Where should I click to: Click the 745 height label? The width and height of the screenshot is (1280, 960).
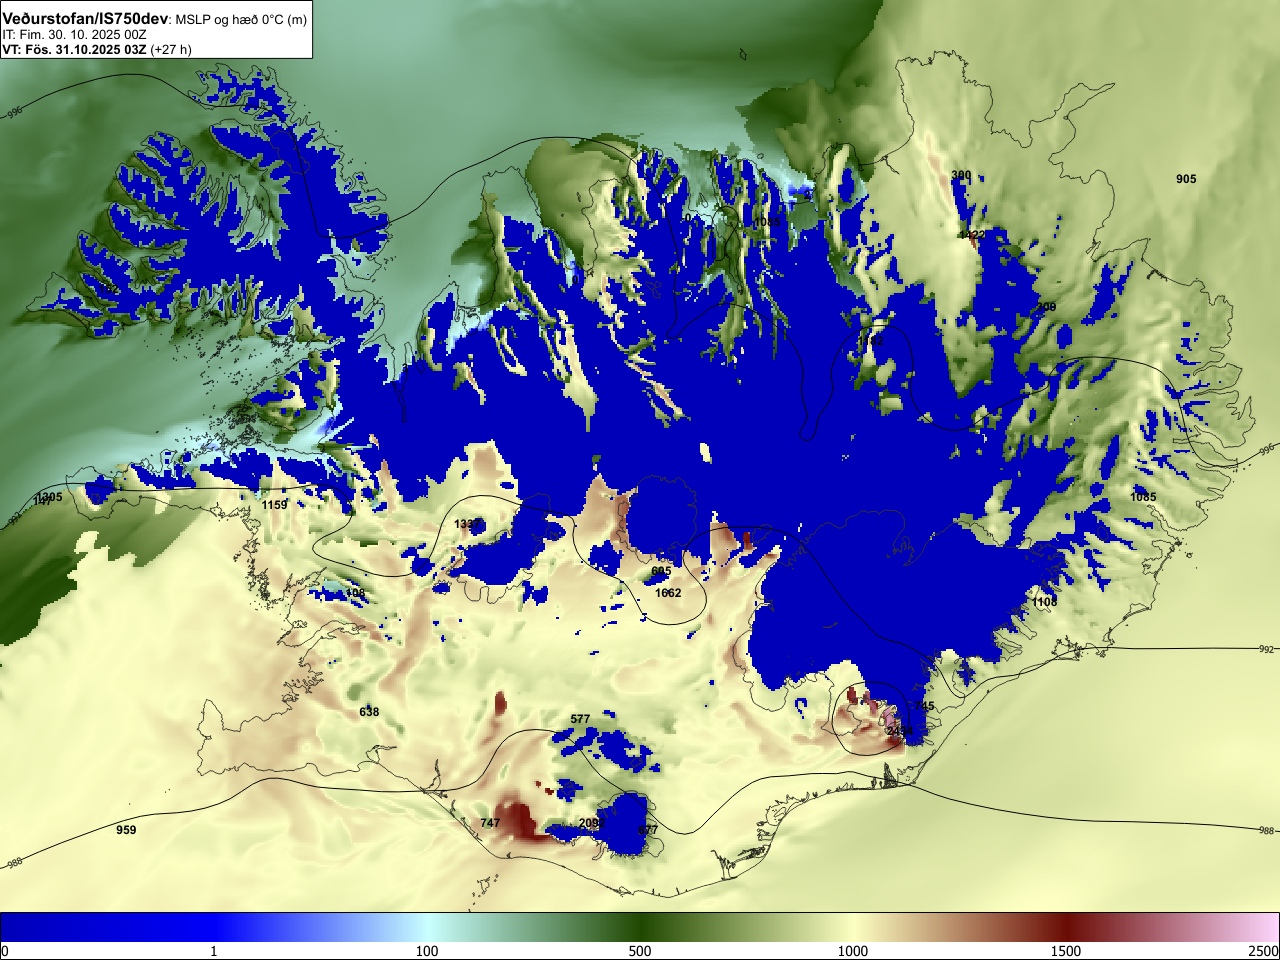(x=924, y=706)
